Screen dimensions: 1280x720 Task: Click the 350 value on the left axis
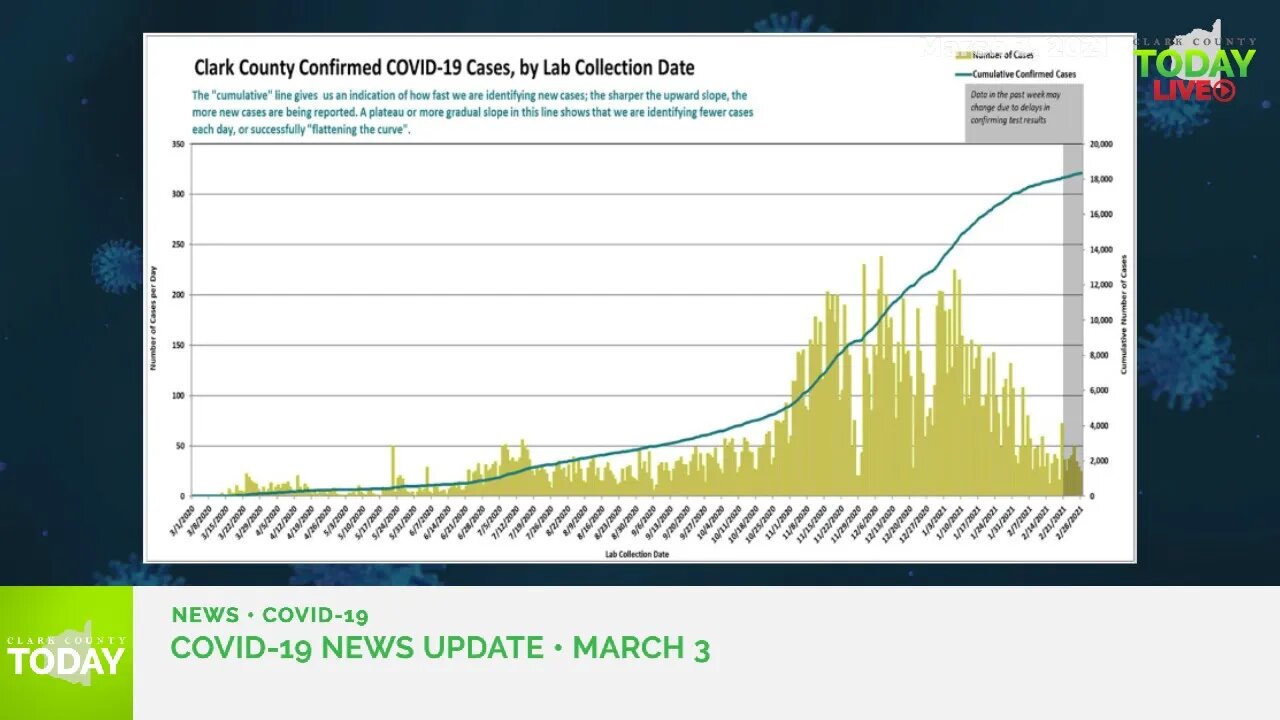(178, 144)
